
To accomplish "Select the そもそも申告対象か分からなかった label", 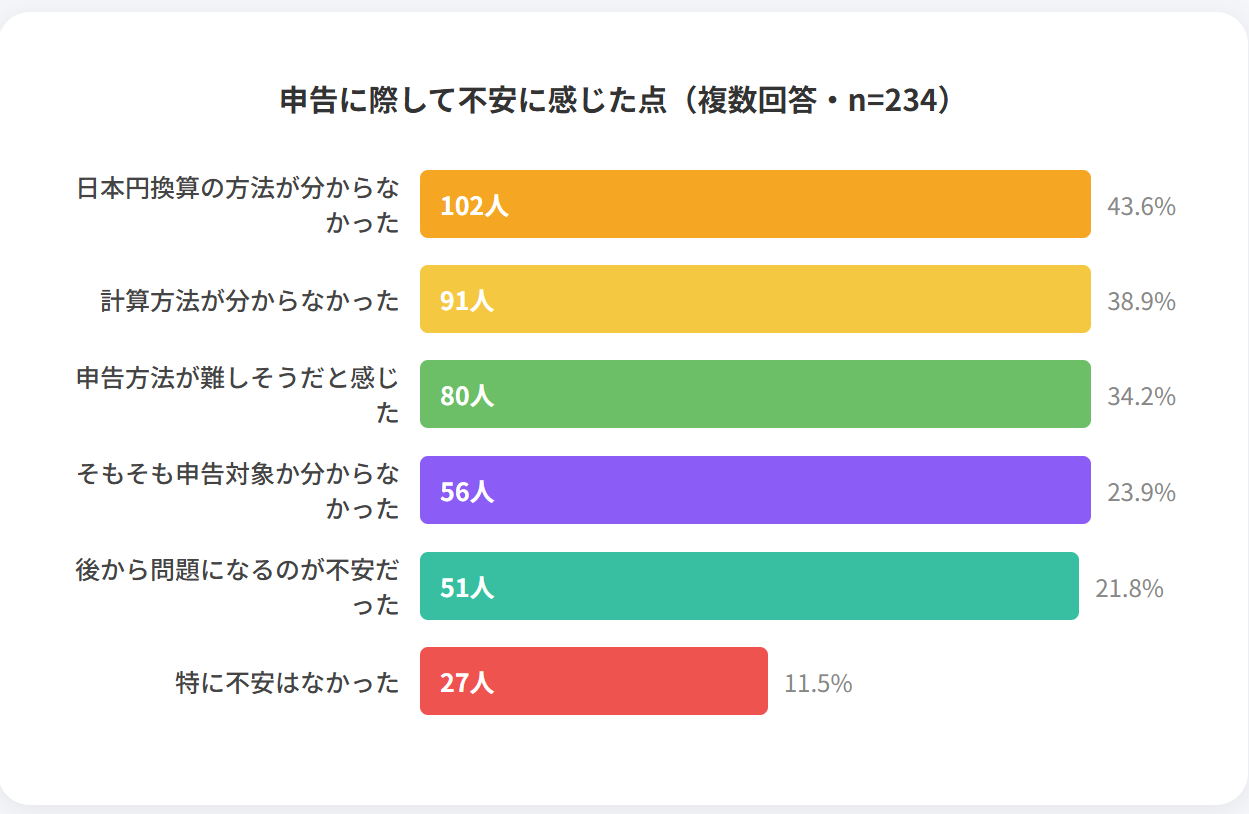I will pyautogui.click(x=238, y=491).
